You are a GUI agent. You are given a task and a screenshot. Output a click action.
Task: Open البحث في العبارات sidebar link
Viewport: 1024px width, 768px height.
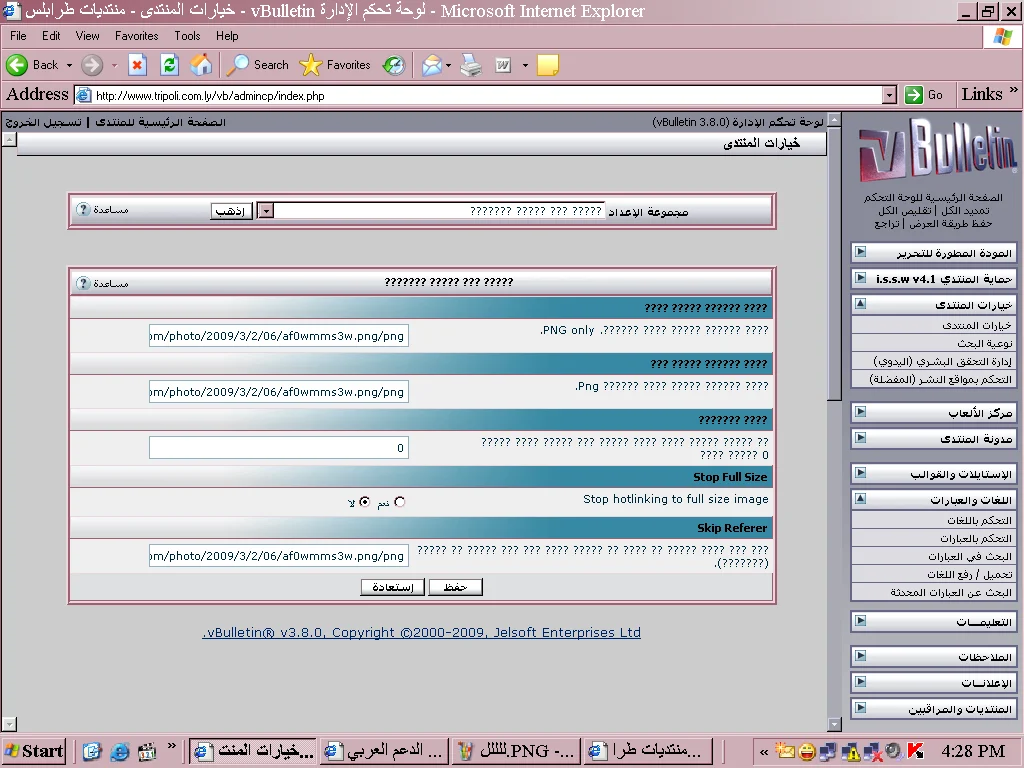coord(970,556)
